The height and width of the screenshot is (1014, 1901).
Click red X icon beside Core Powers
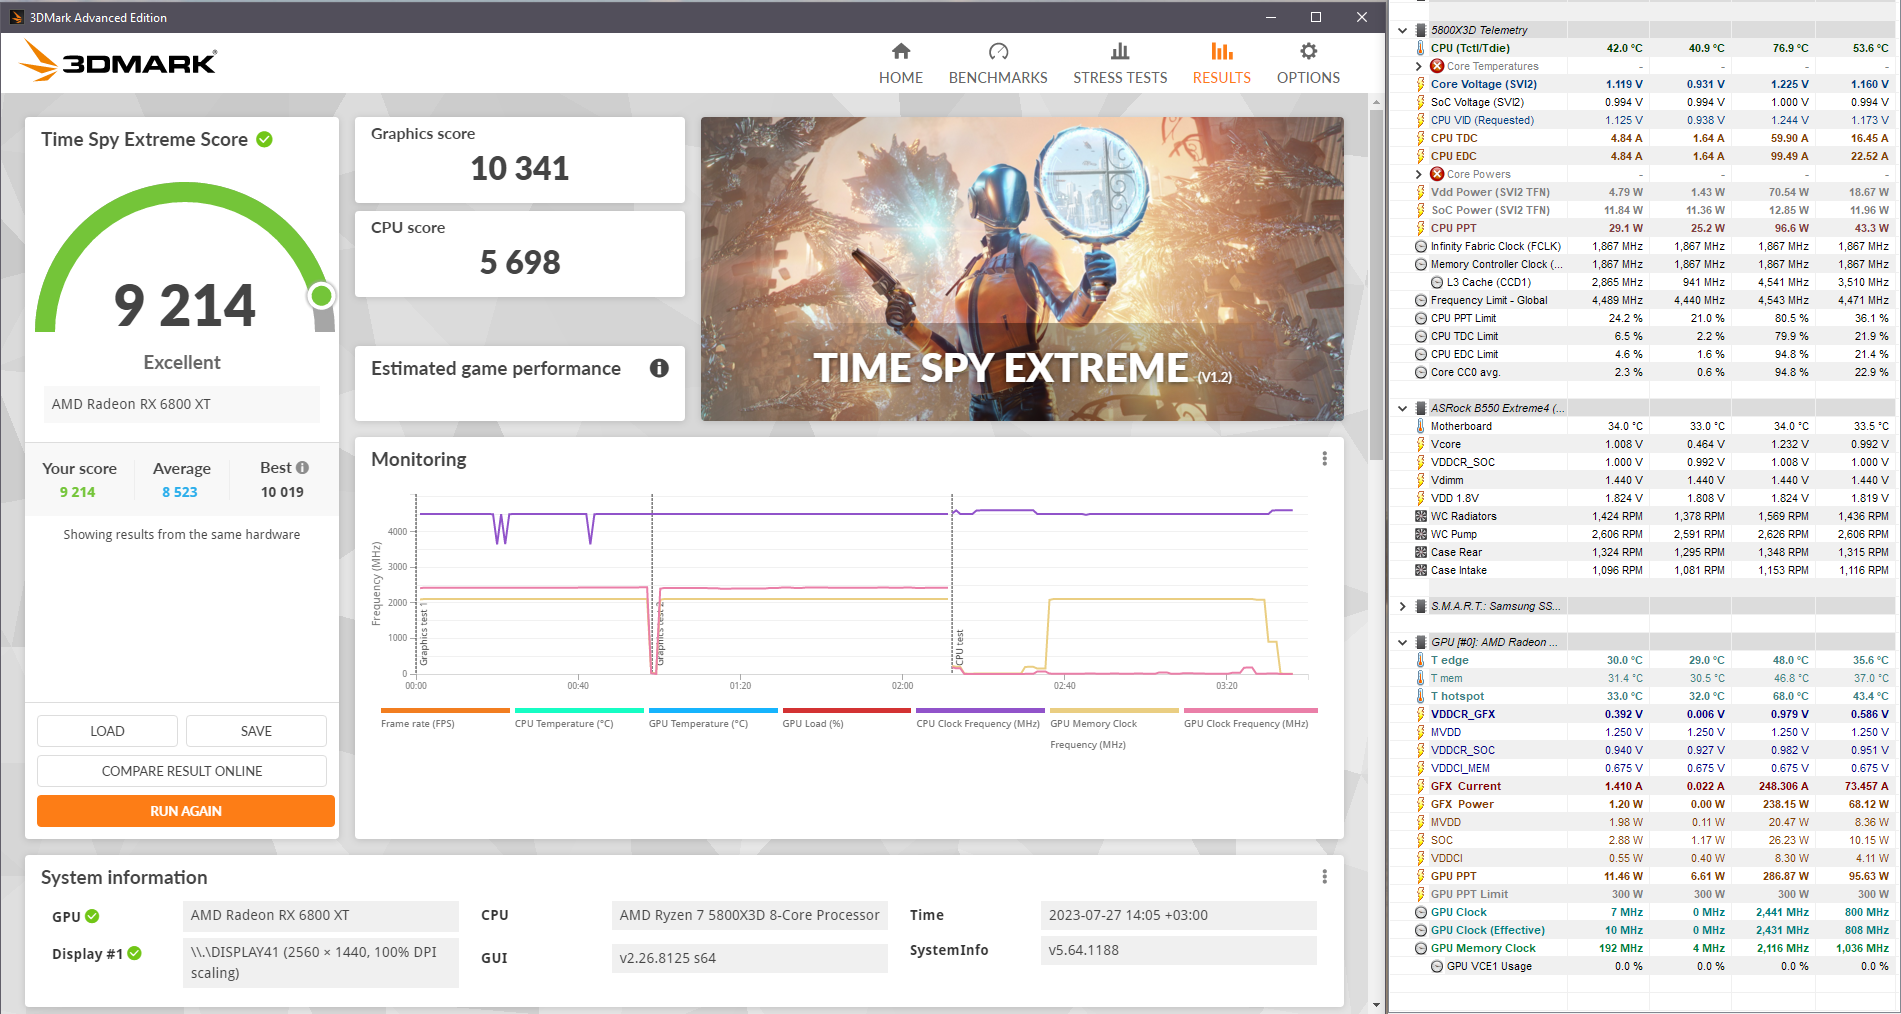[x=1437, y=174]
